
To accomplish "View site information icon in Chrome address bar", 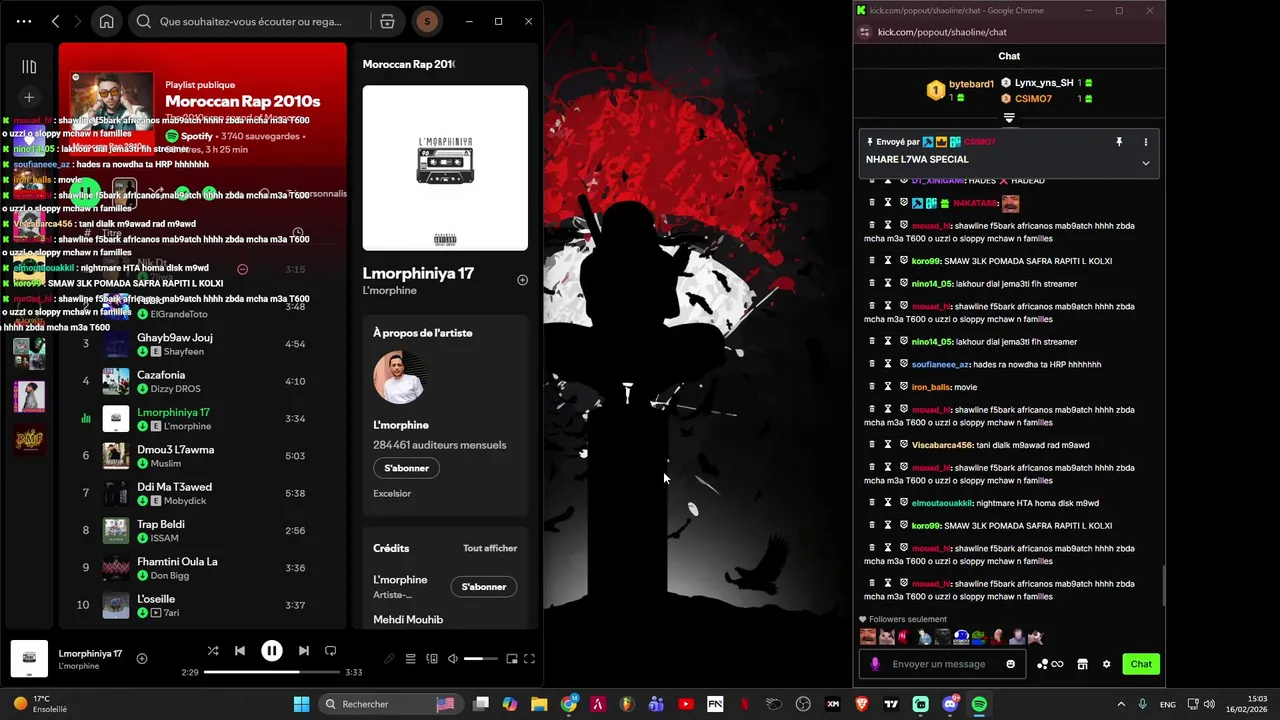I will (864, 32).
